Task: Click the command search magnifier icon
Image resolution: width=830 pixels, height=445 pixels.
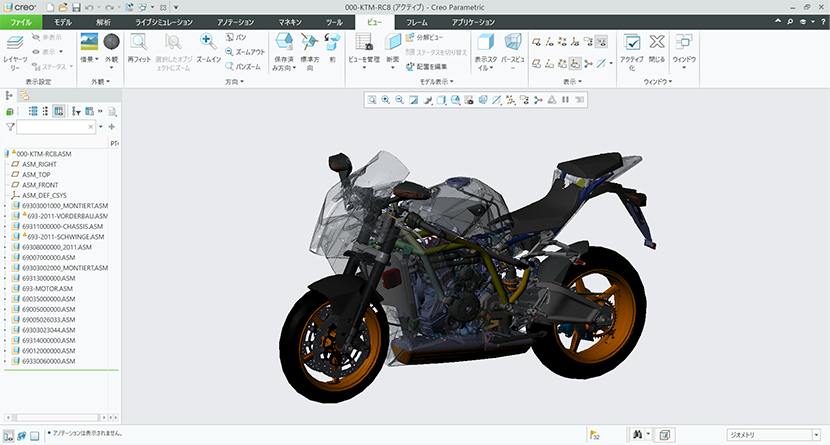Action: [x=790, y=22]
